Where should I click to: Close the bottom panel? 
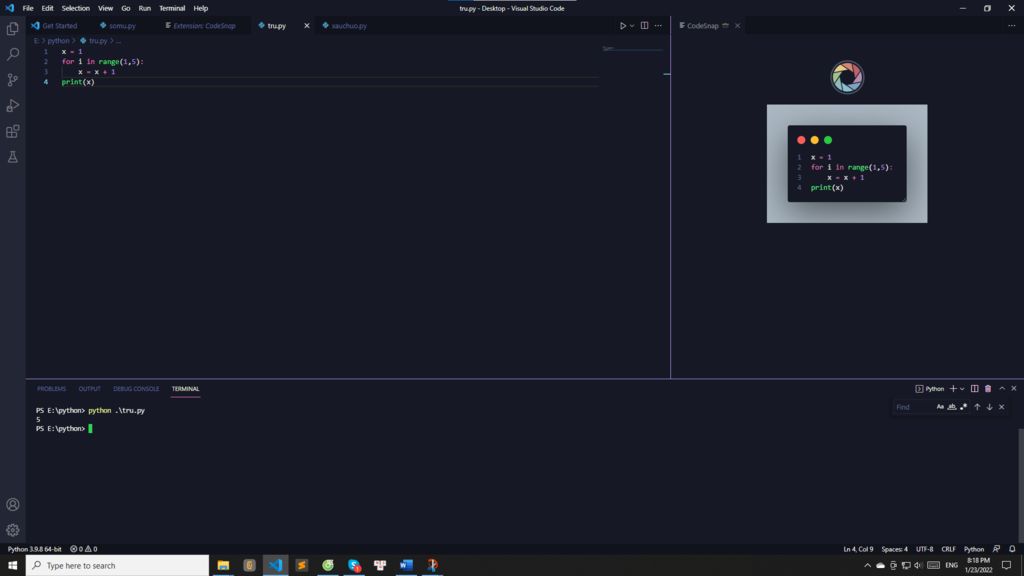tap(1014, 389)
